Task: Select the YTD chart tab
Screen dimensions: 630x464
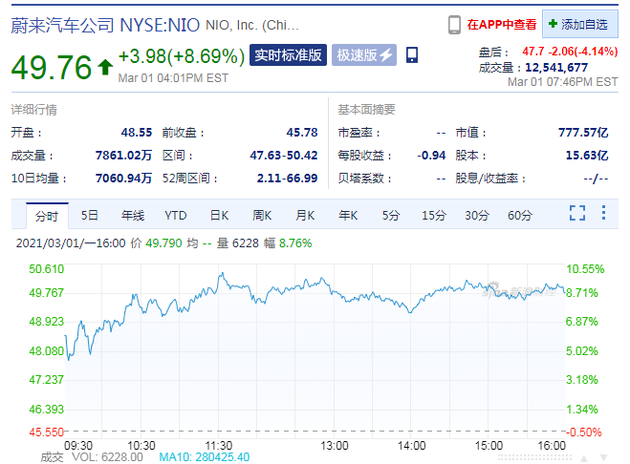Action: (x=176, y=215)
